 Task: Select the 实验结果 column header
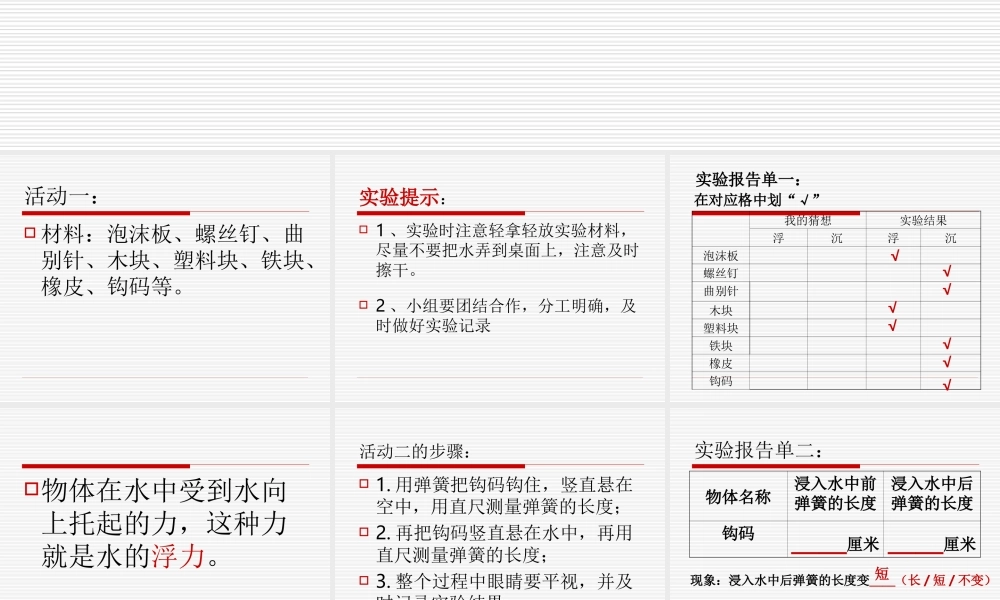924,221
